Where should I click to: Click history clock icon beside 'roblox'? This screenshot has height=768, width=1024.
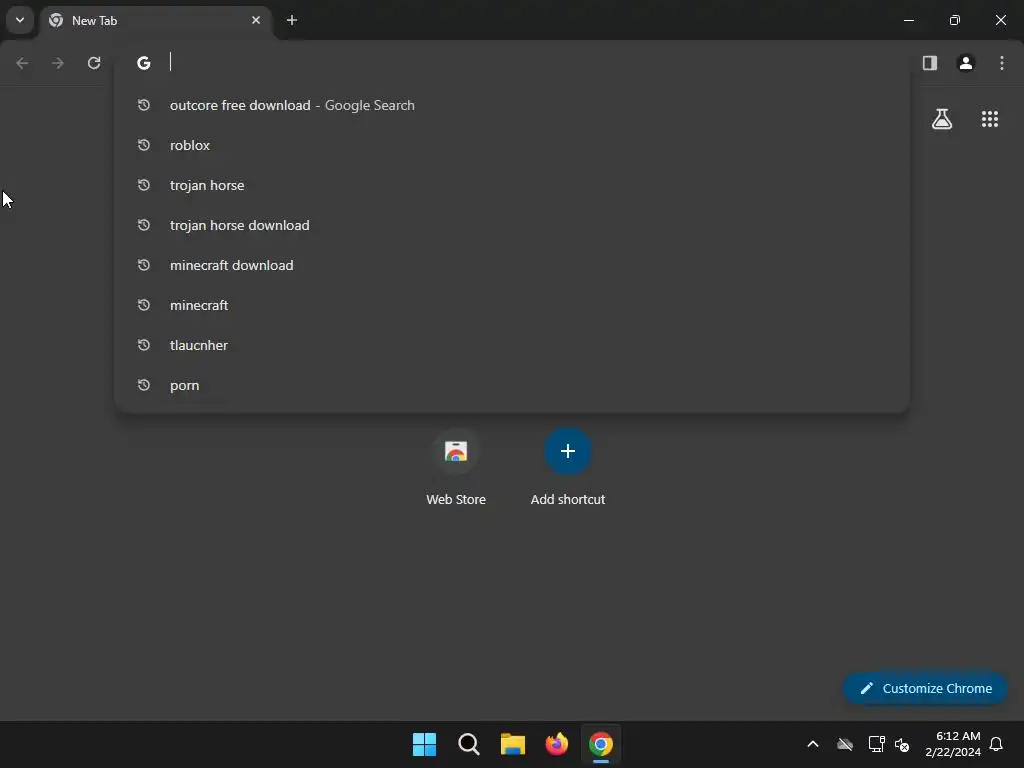pyautogui.click(x=144, y=145)
